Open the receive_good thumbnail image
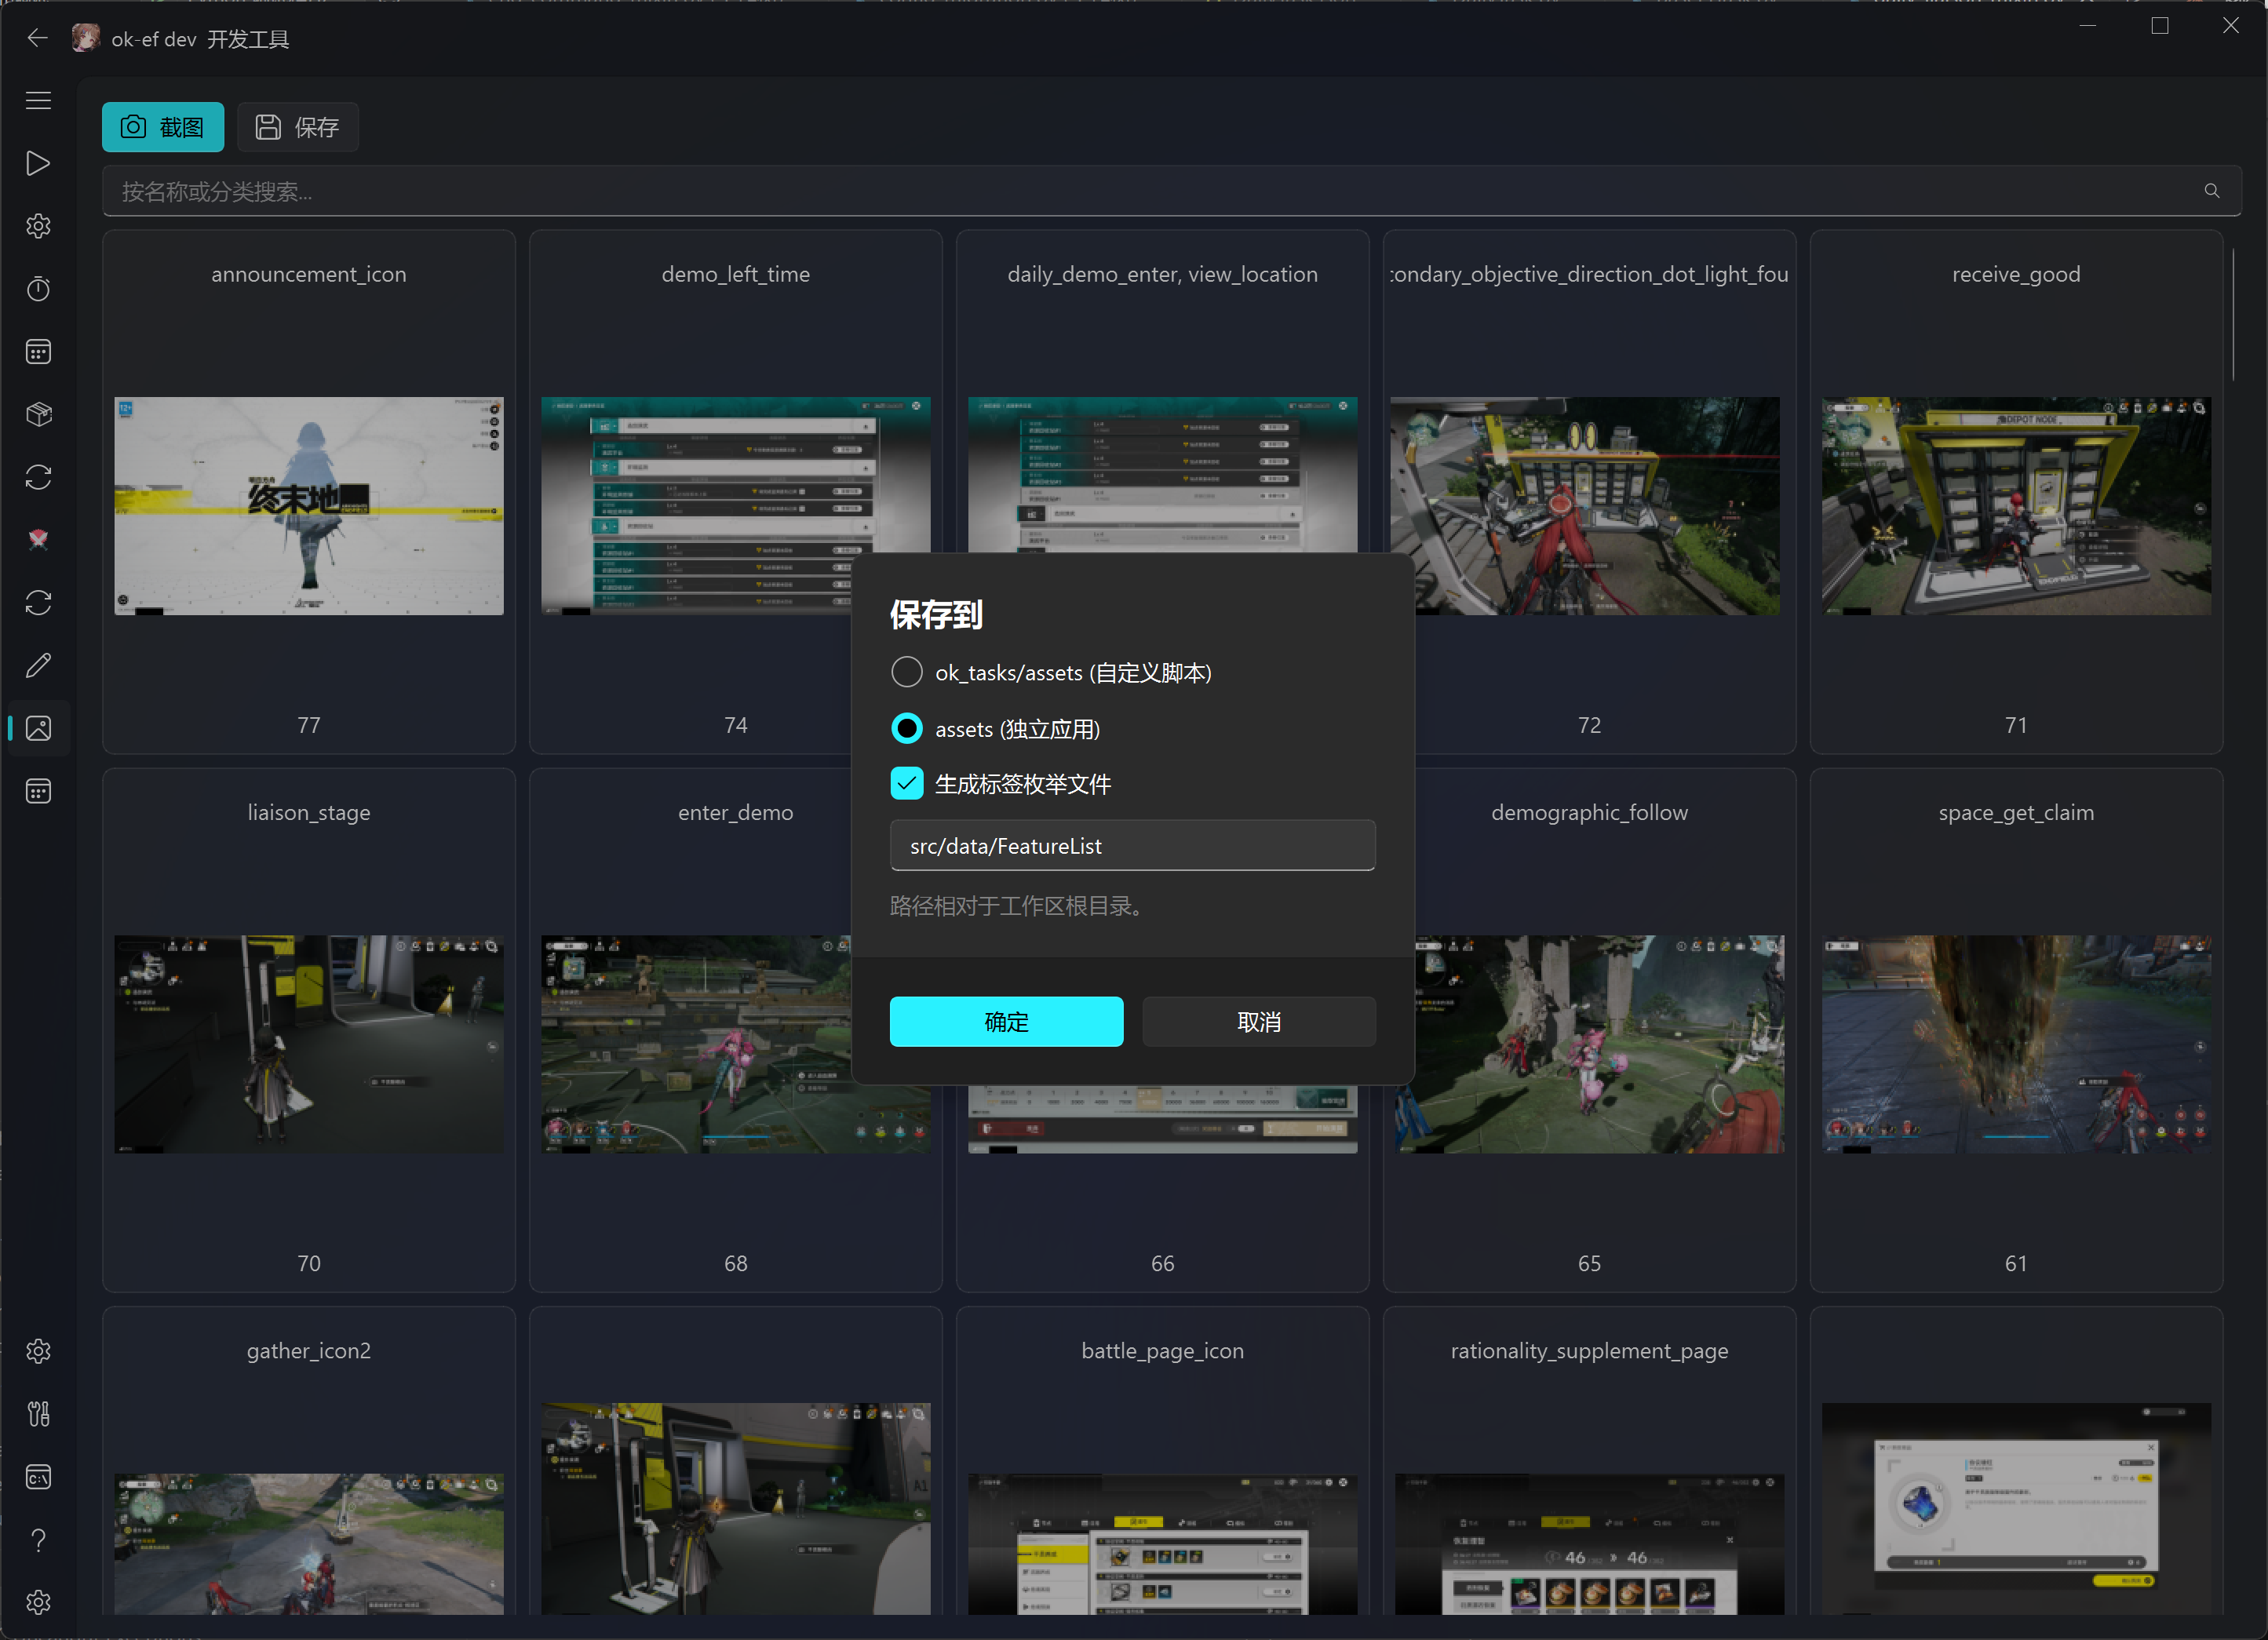The width and height of the screenshot is (2268, 1640). click(x=2016, y=506)
